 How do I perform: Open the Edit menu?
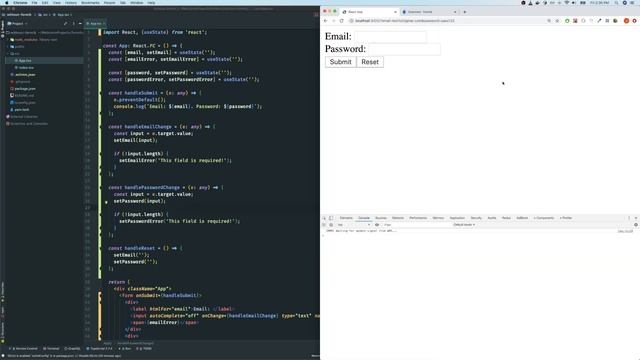click(x=45, y=3)
